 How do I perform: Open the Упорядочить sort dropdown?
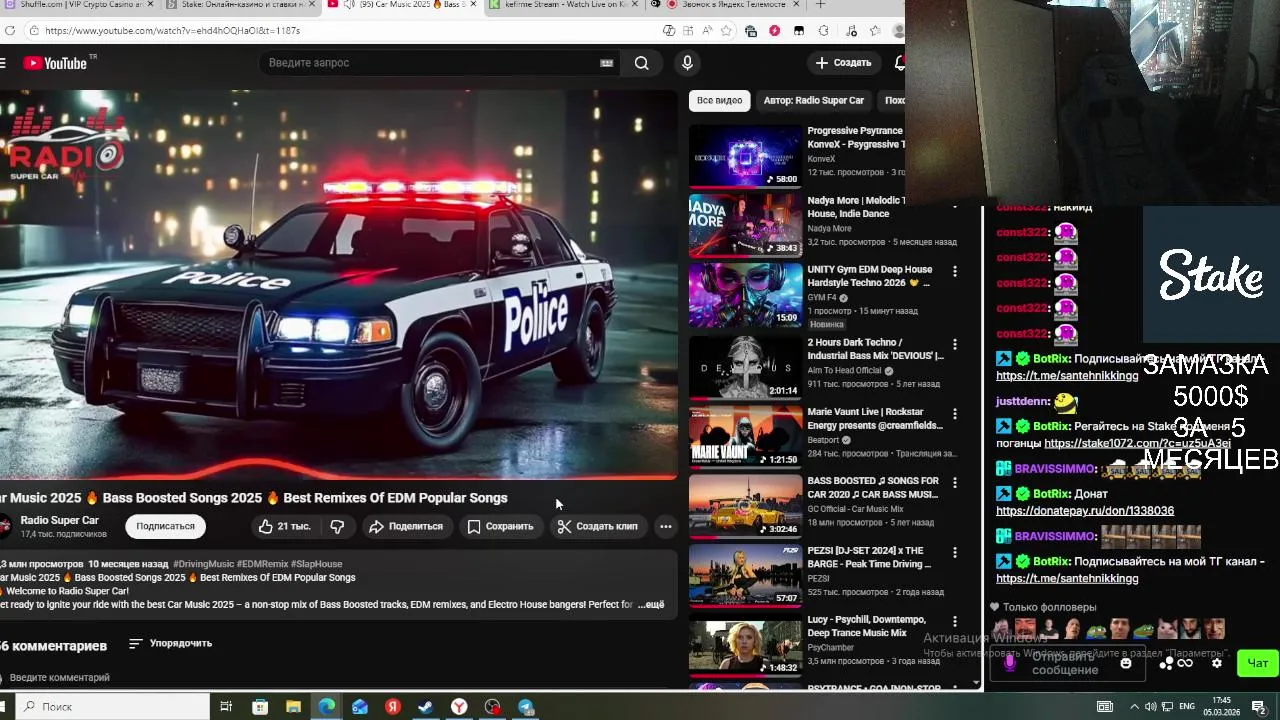click(x=171, y=644)
